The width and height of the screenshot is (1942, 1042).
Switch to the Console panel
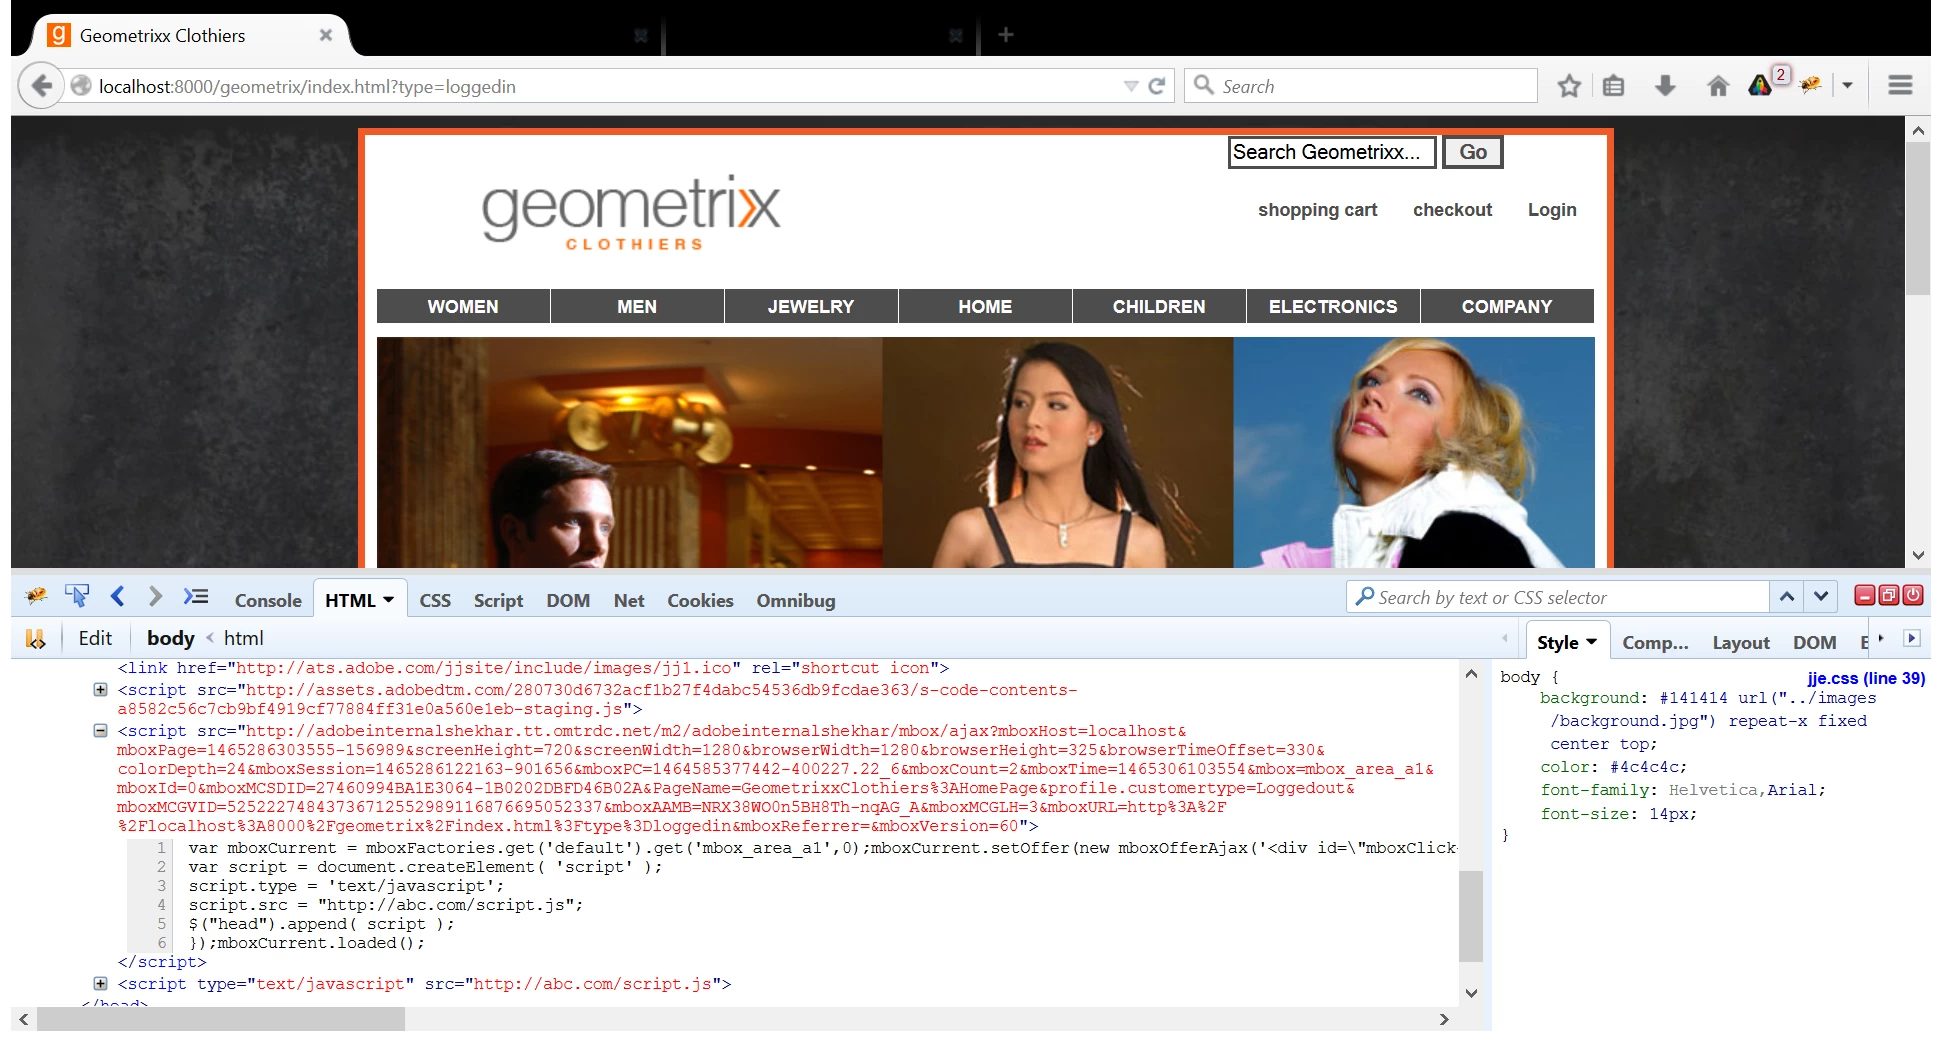(x=268, y=600)
